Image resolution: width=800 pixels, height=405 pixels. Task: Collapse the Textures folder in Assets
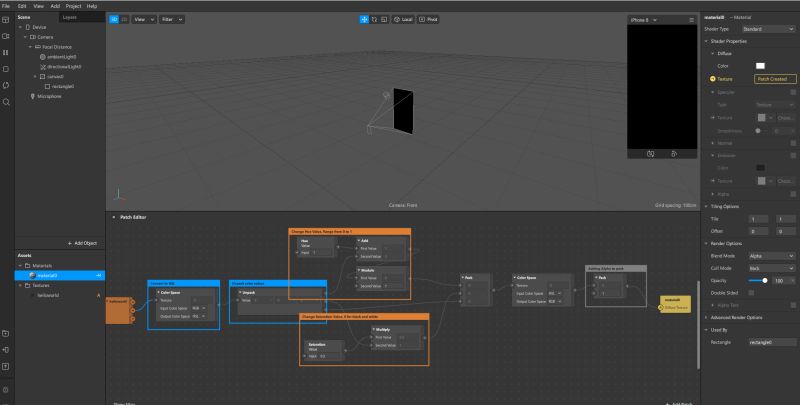pos(20,286)
